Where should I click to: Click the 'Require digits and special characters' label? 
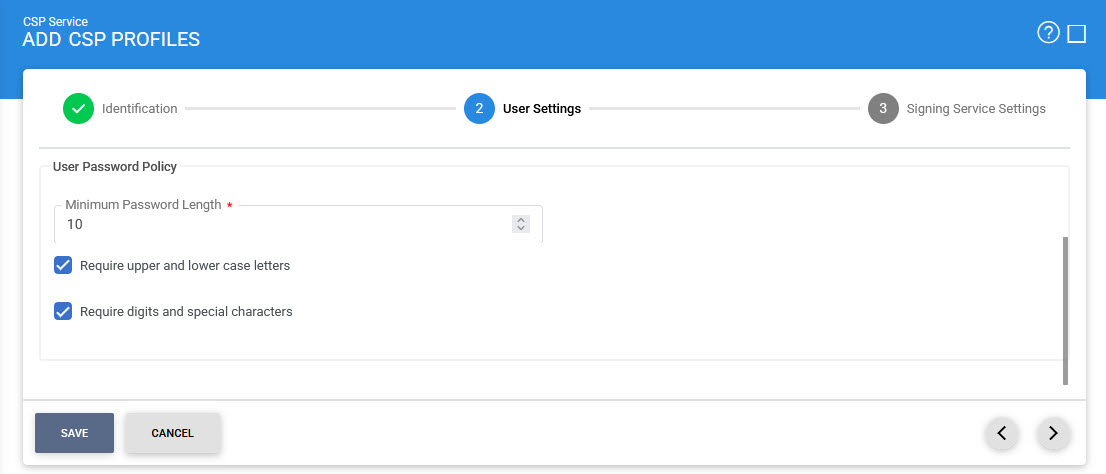(186, 312)
